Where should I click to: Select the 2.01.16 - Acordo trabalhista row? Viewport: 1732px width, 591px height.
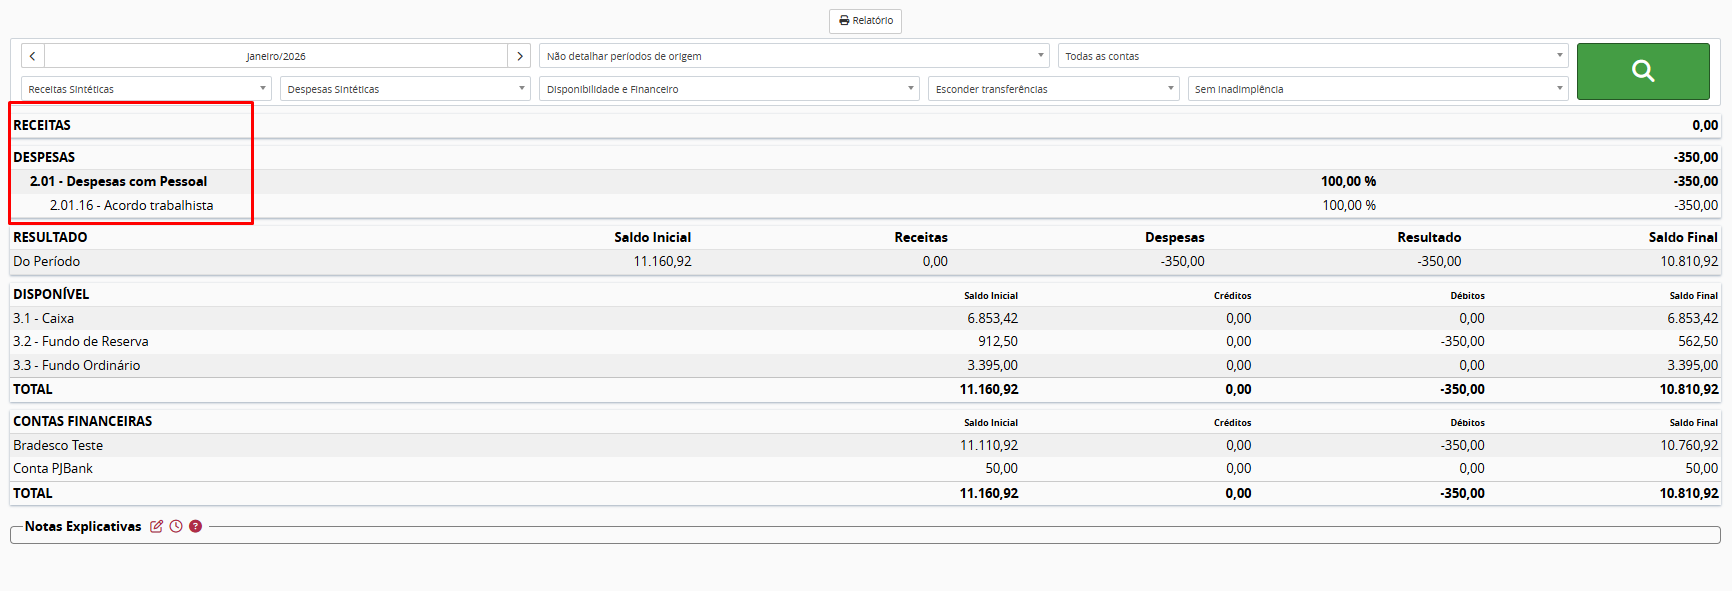pyautogui.click(x=132, y=205)
